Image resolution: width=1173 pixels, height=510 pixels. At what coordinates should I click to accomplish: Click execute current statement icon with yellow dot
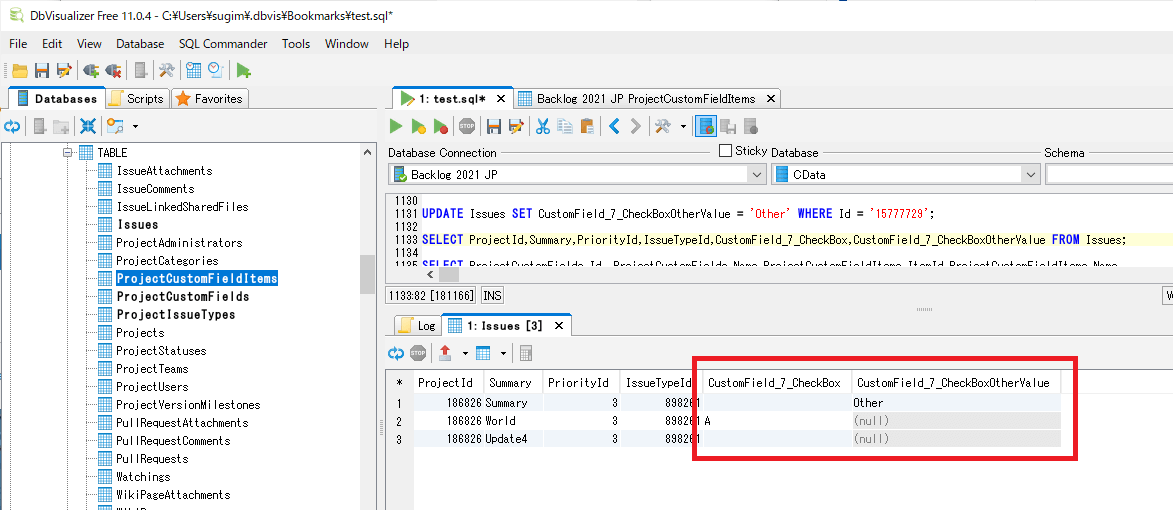pos(419,126)
